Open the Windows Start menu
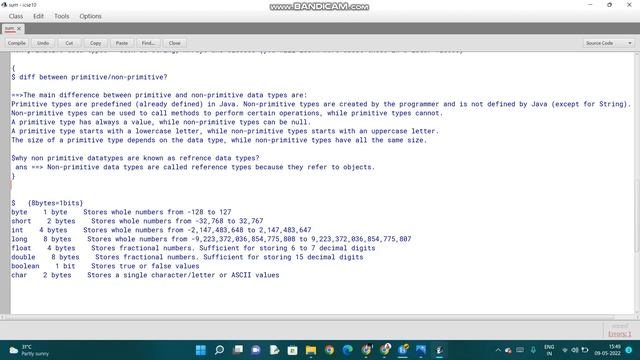The width and height of the screenshot is (640, 360). click(x=201, y=350)
